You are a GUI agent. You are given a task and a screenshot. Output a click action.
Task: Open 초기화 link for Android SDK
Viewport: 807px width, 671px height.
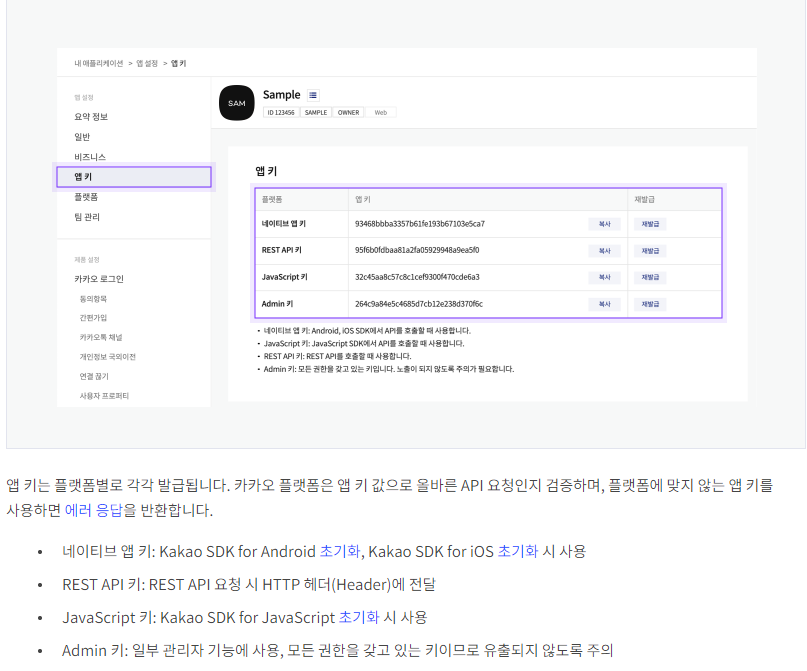[340, 551]
